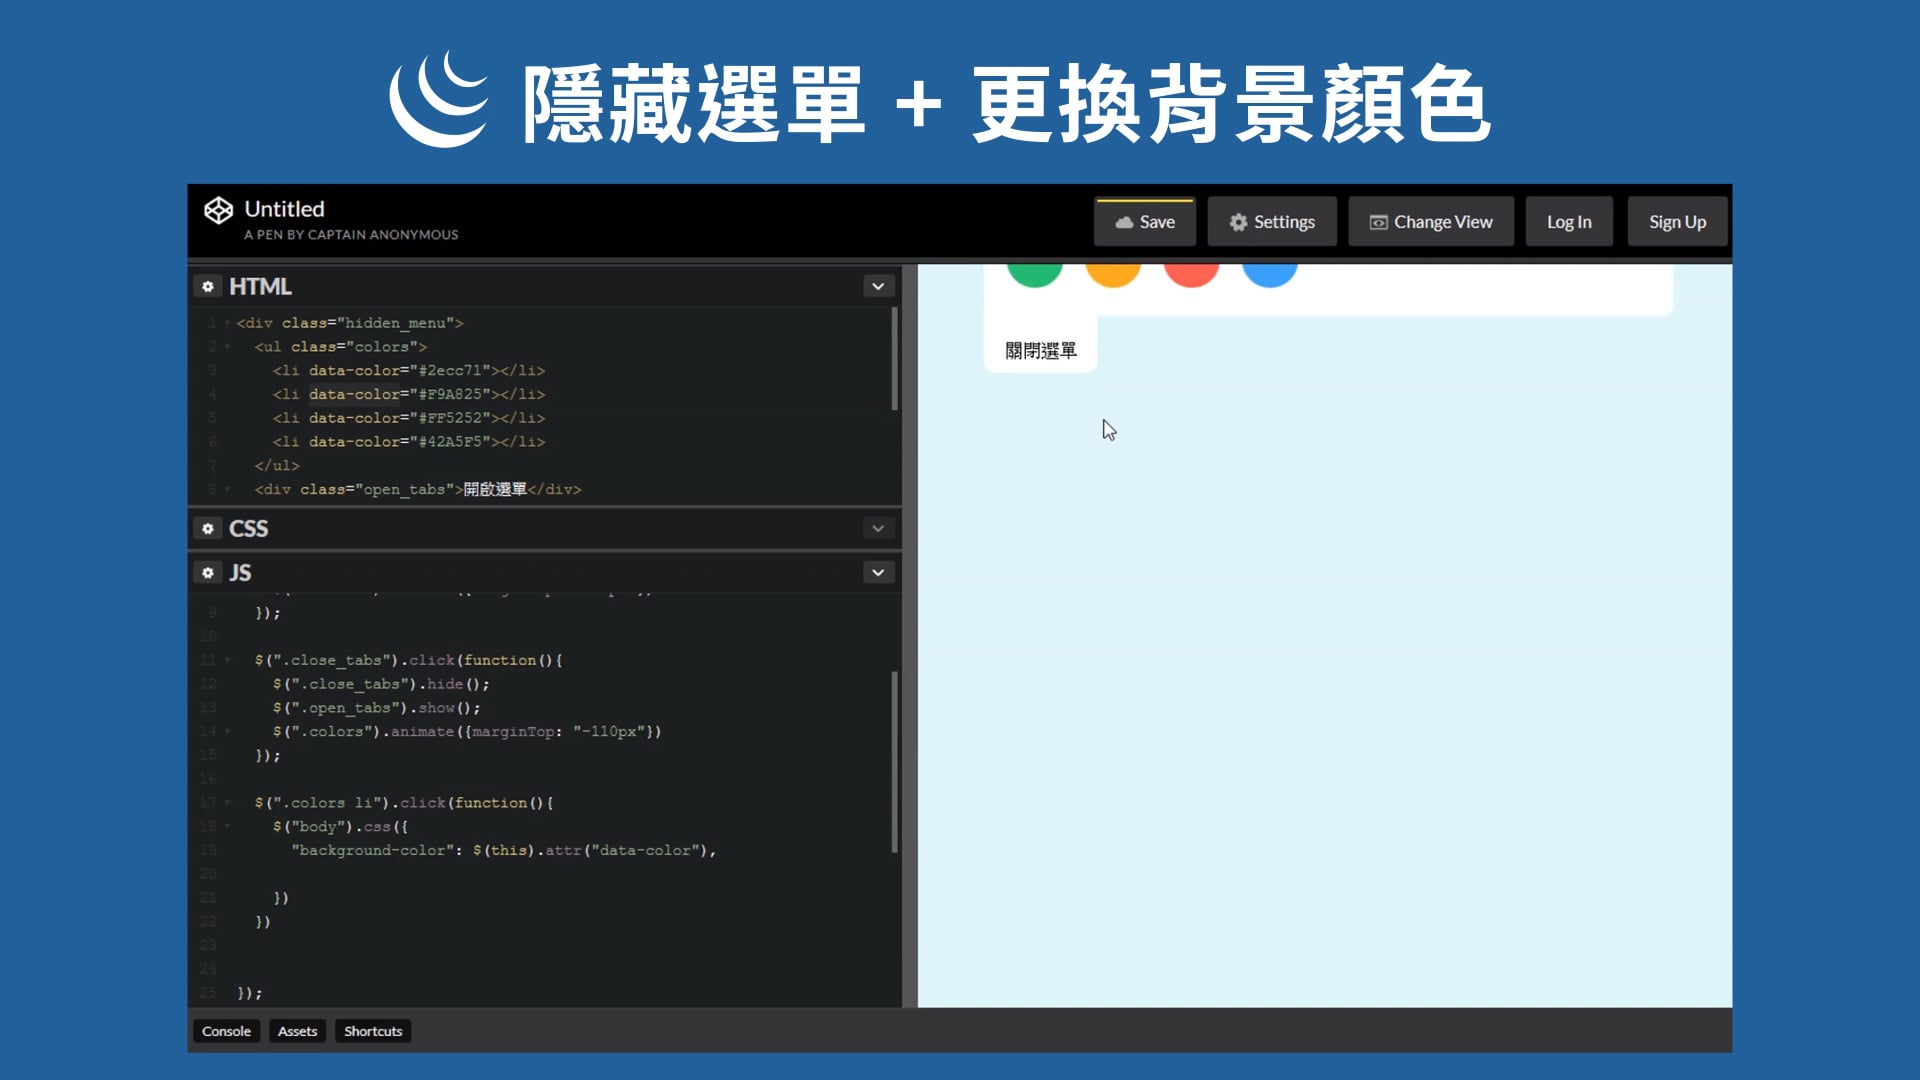
Task: Fold JS line 17 colors li function
Action: point(228,803)
